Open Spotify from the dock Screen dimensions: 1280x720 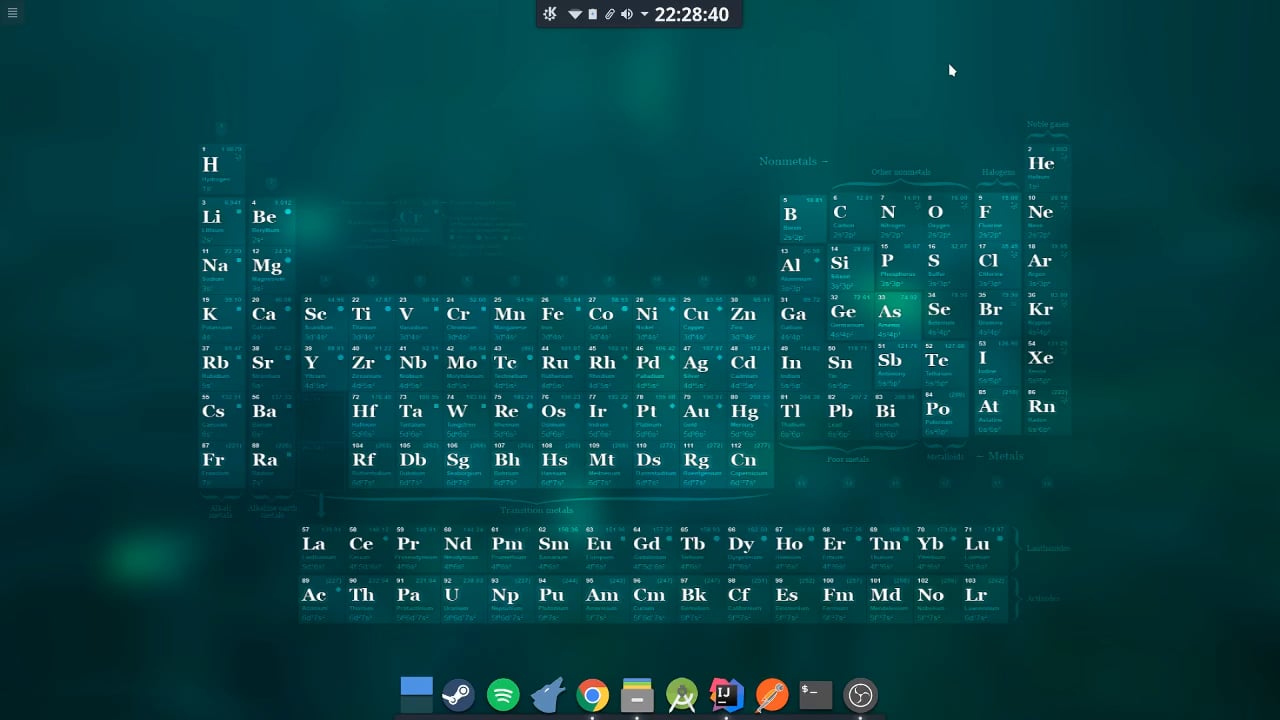(x=503, y=695)
